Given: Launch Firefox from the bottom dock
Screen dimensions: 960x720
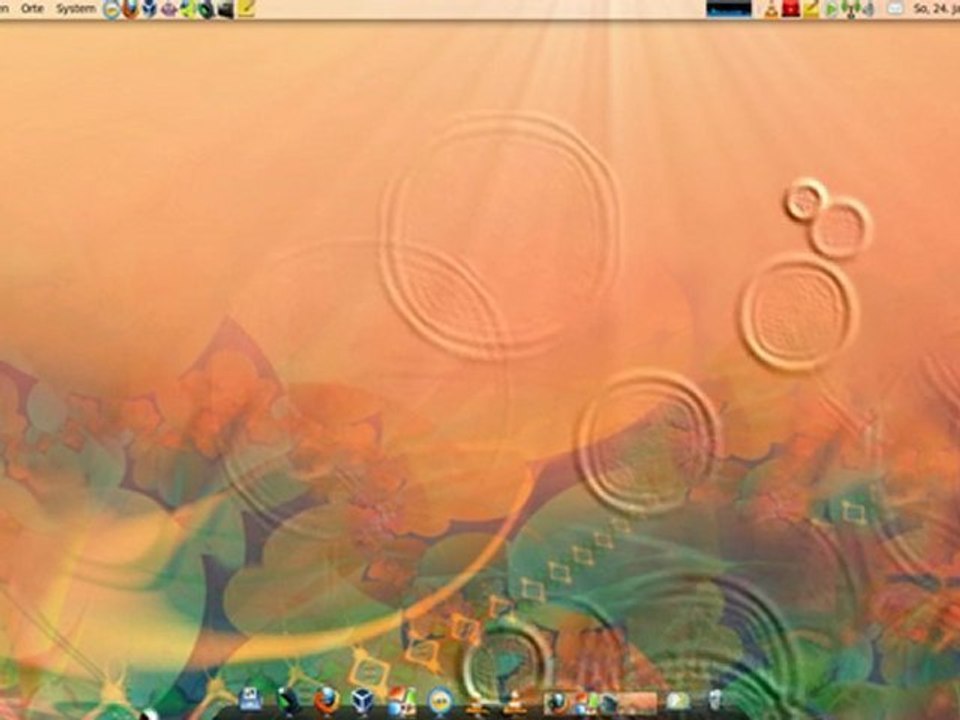Looking at the screenshot, I should coord(327,701).
